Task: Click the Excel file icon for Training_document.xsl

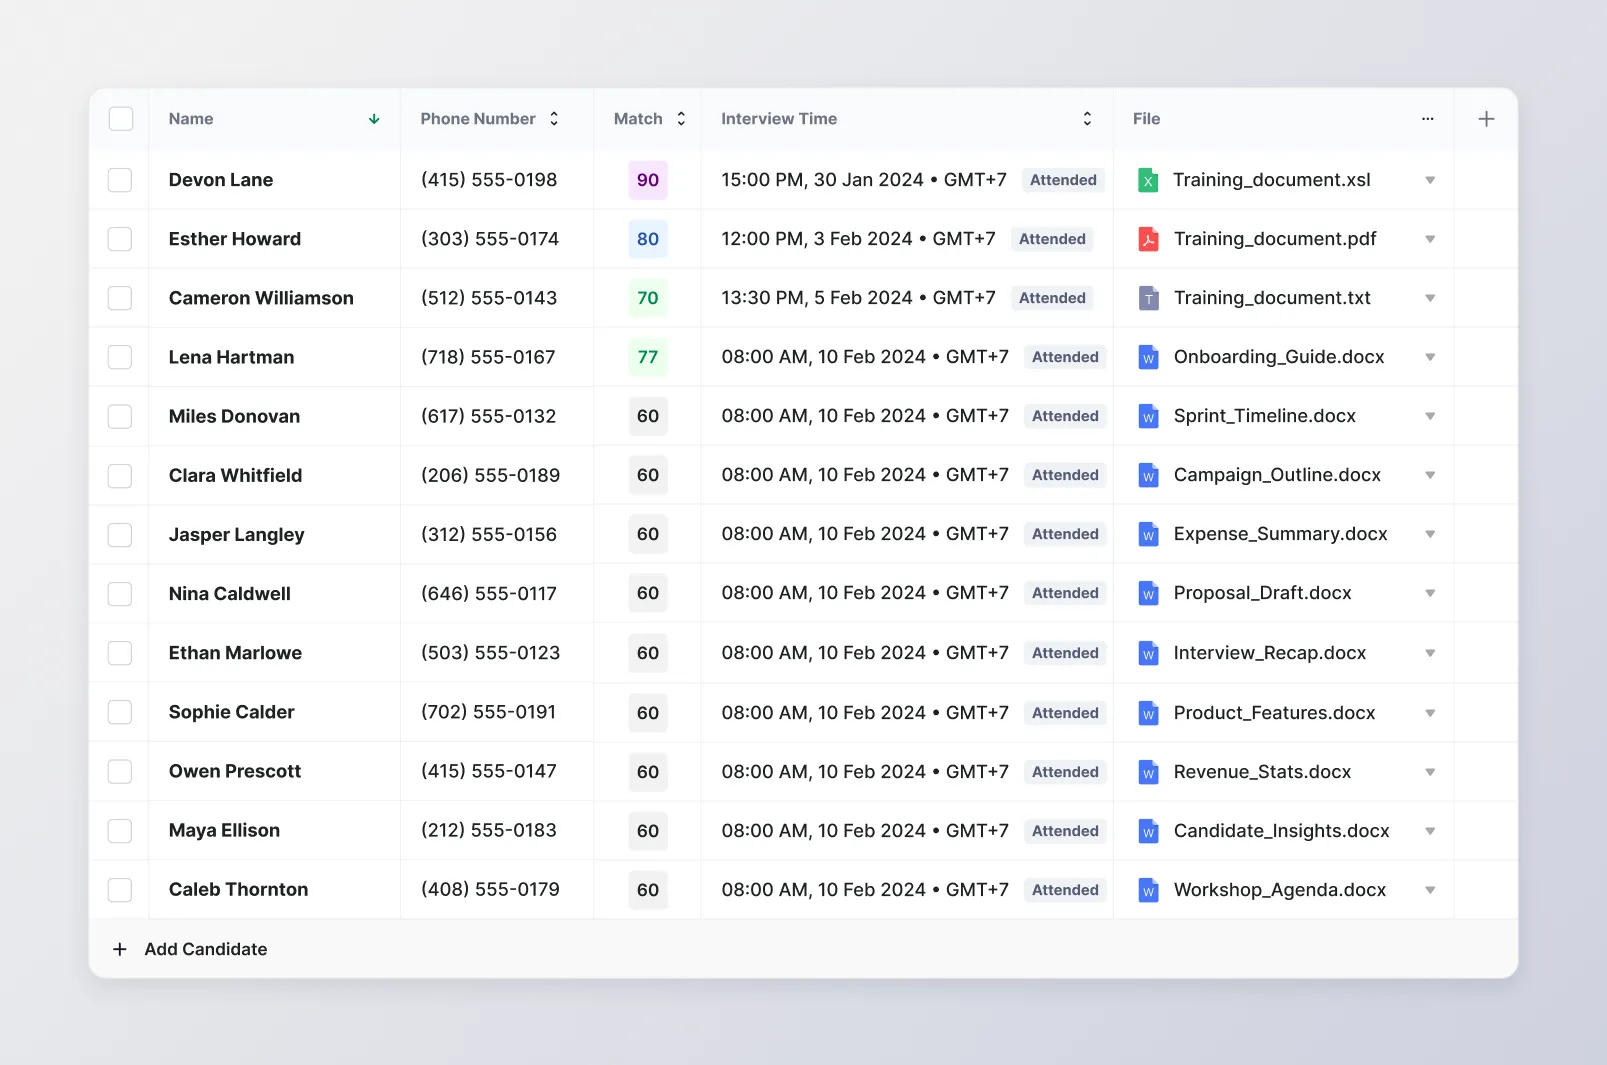Action: point(1148,181)
